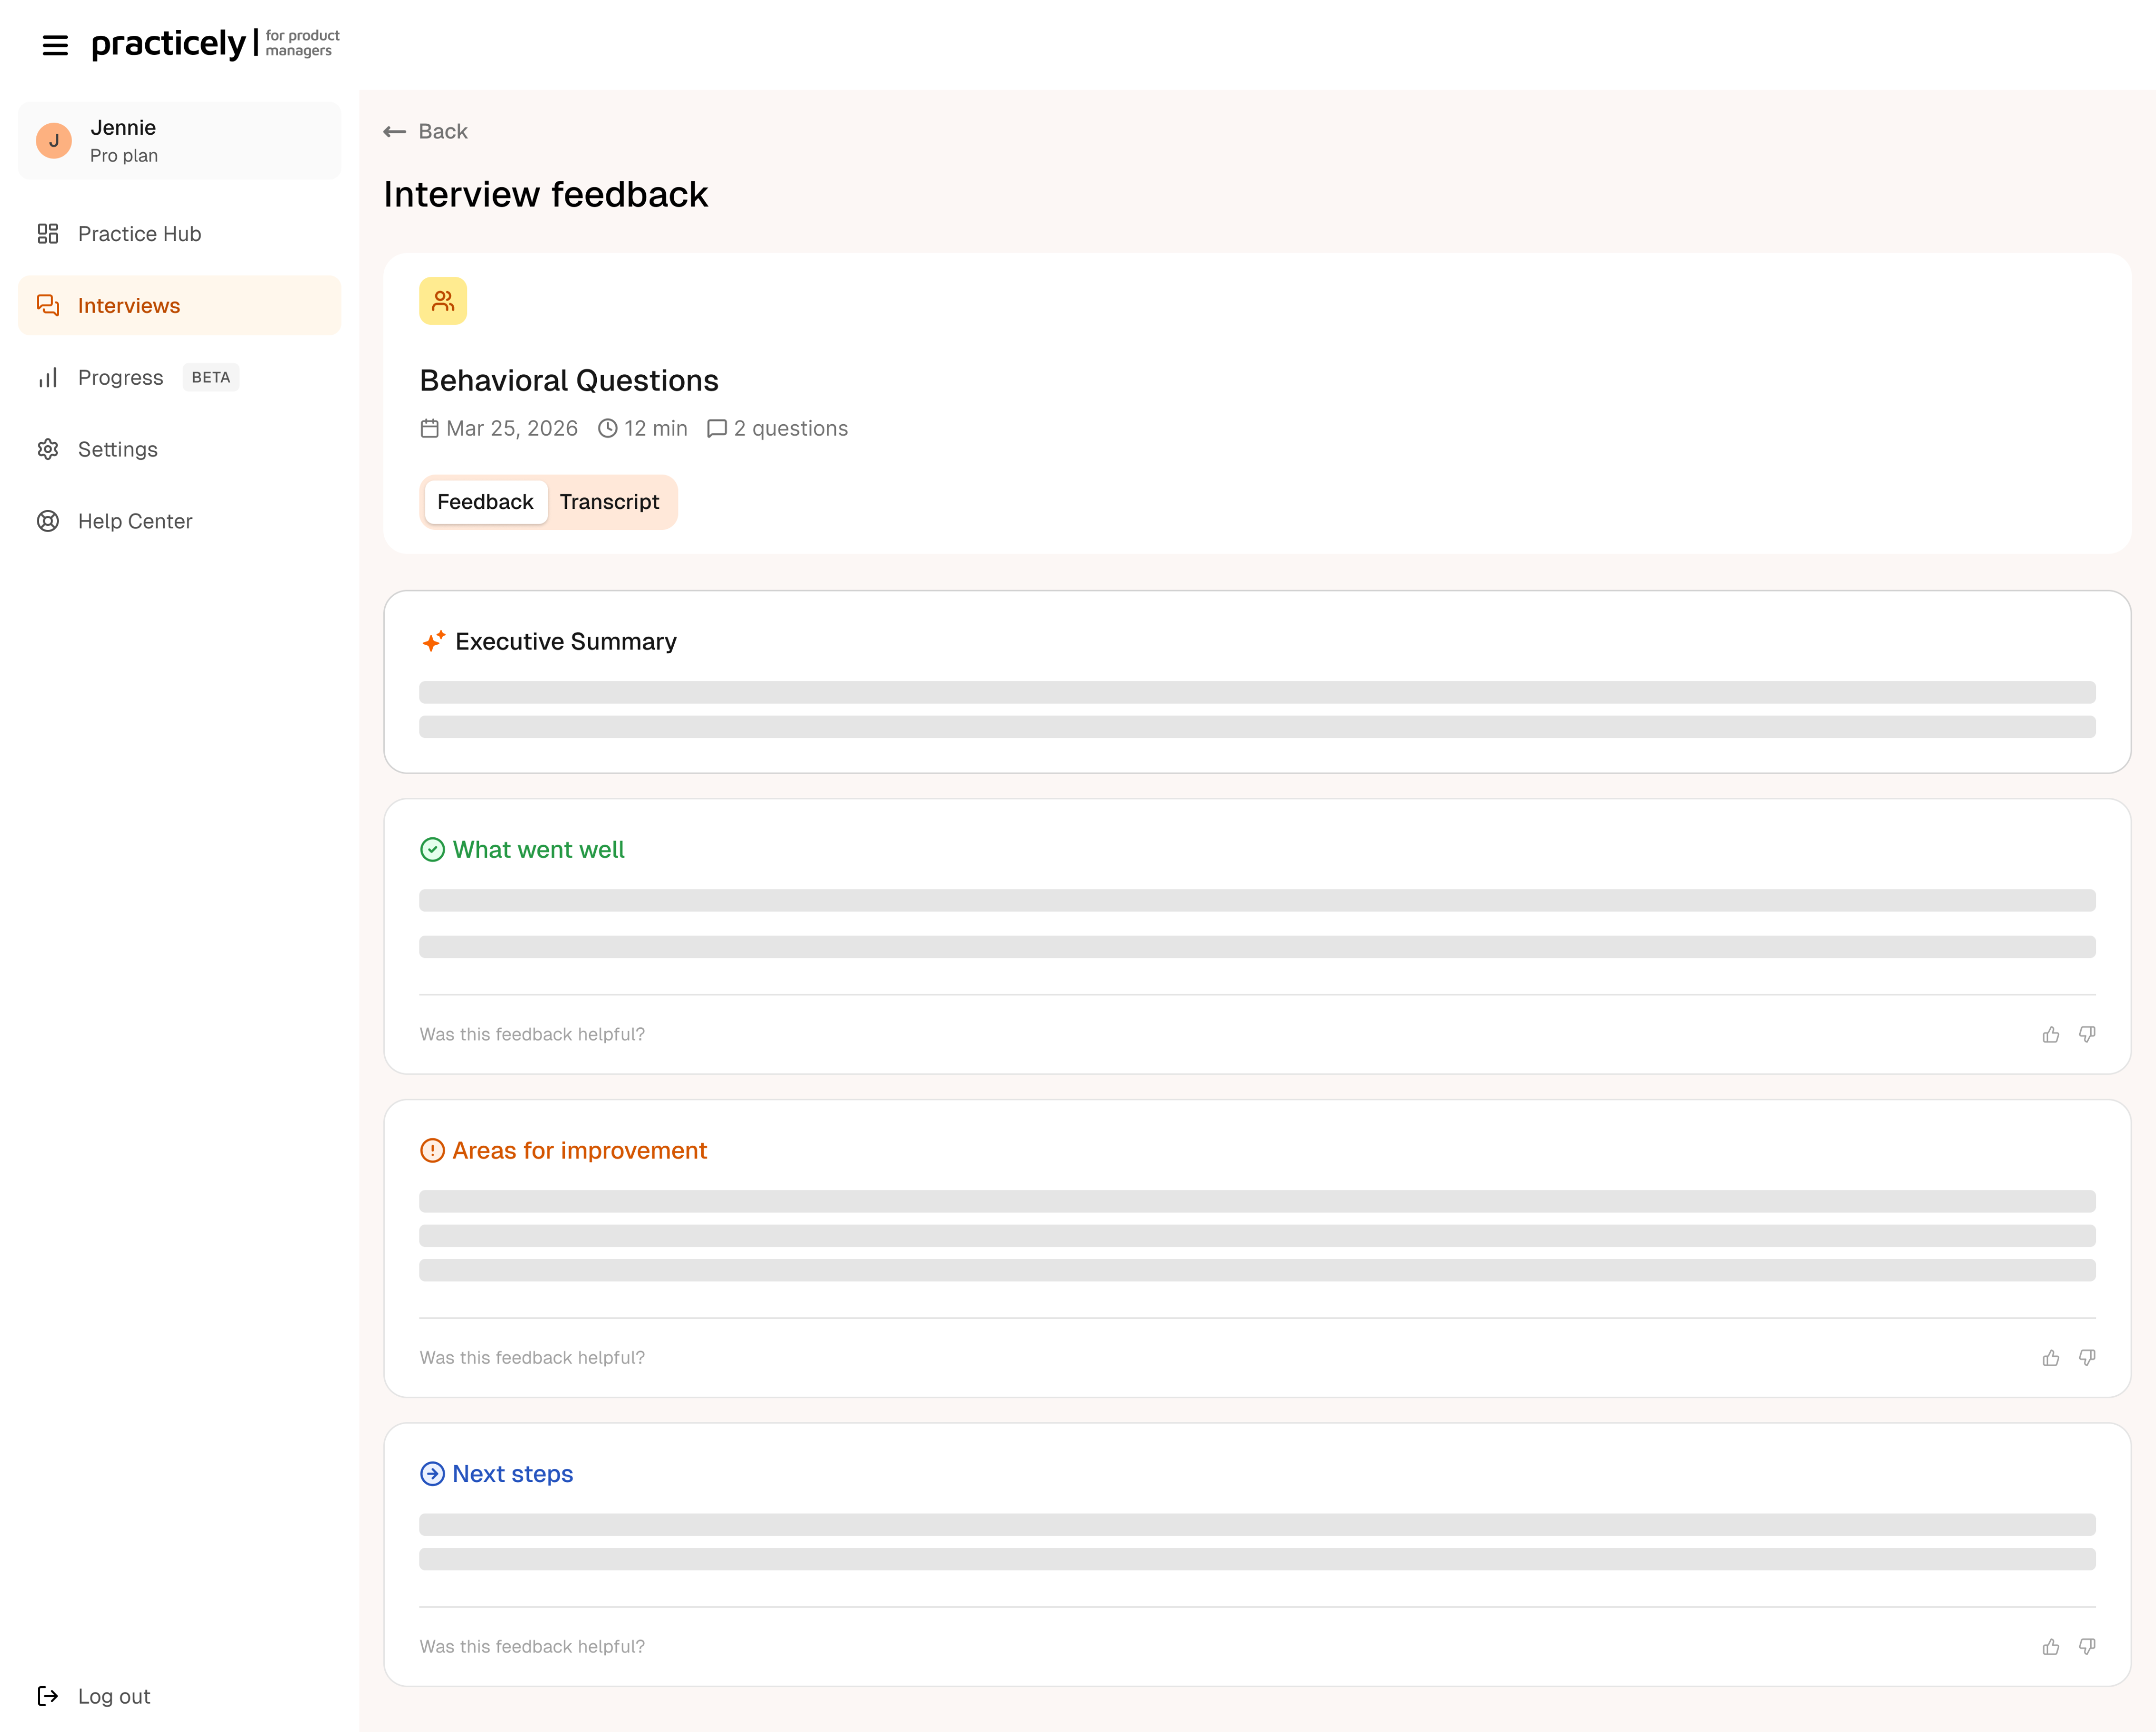The image size is (2156, 1732).
Task: Like the Next steps feedback
Action: point(2050,1646)
